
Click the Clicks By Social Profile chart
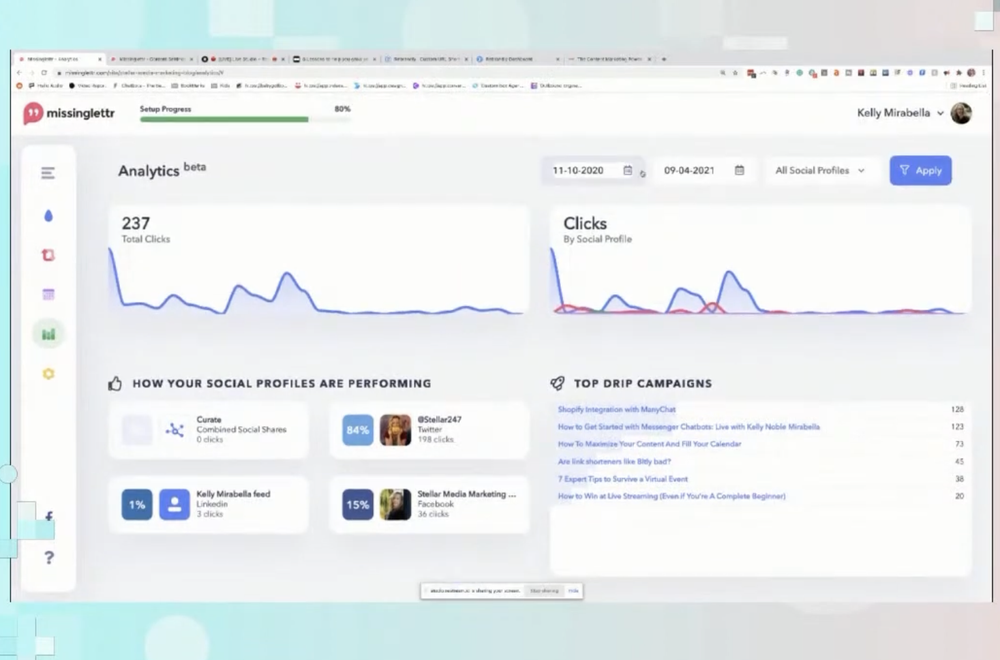pyautogui.click(x=759, y=281)
